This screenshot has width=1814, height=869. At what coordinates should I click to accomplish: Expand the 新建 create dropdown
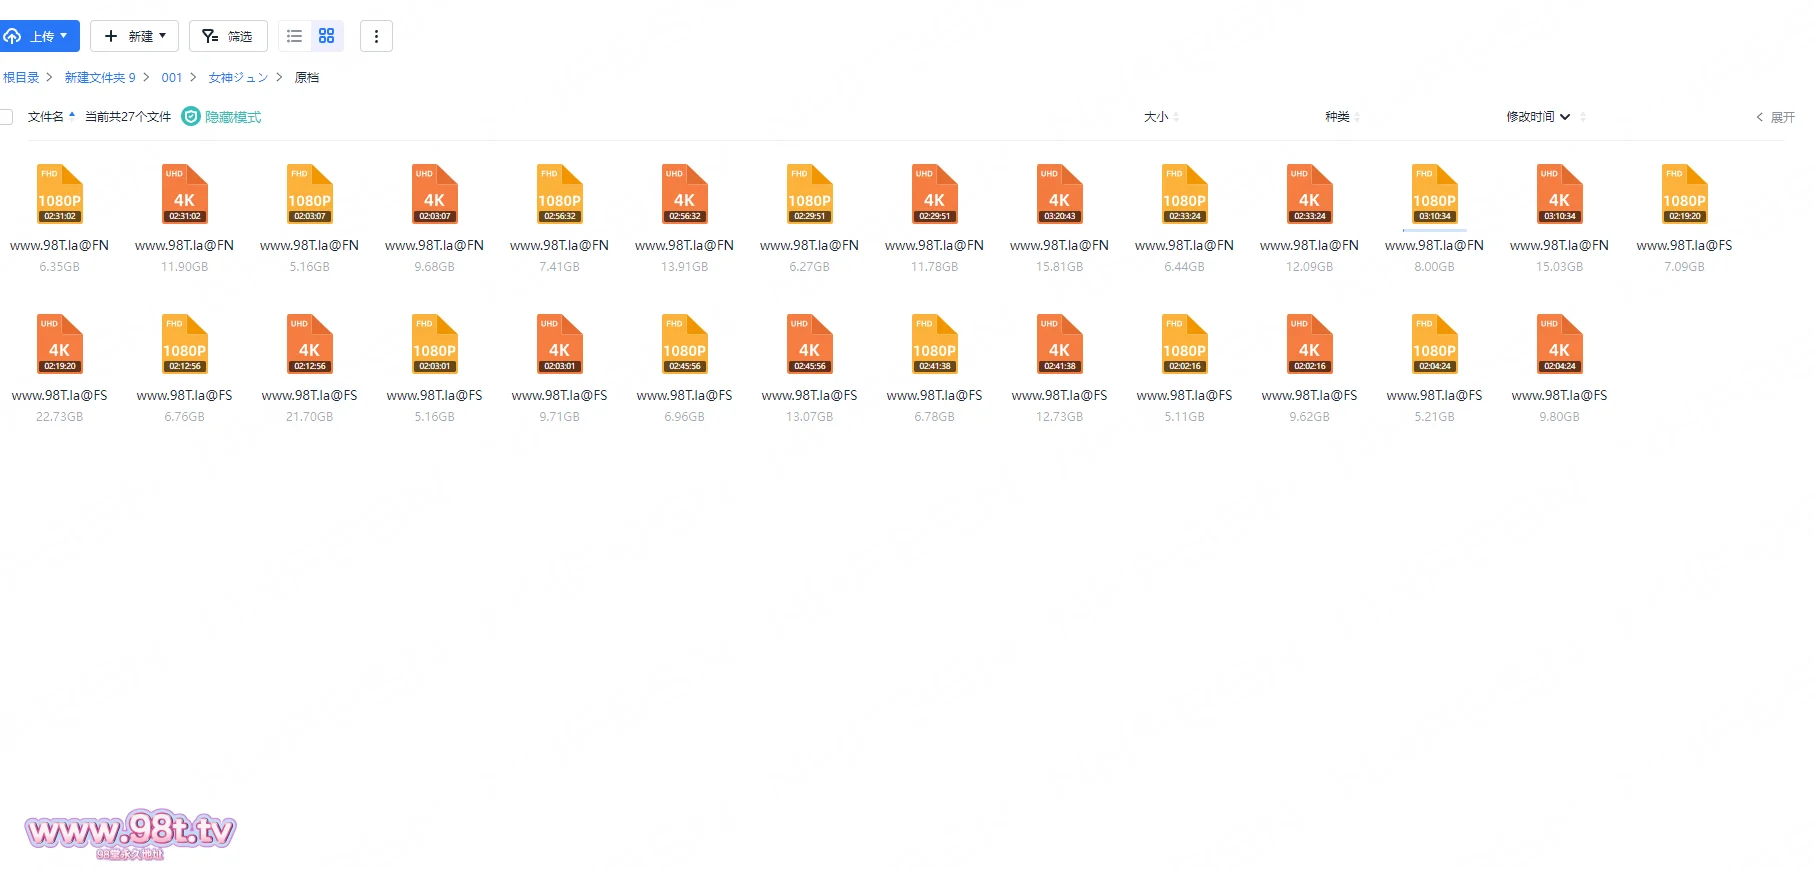[135, 36]
